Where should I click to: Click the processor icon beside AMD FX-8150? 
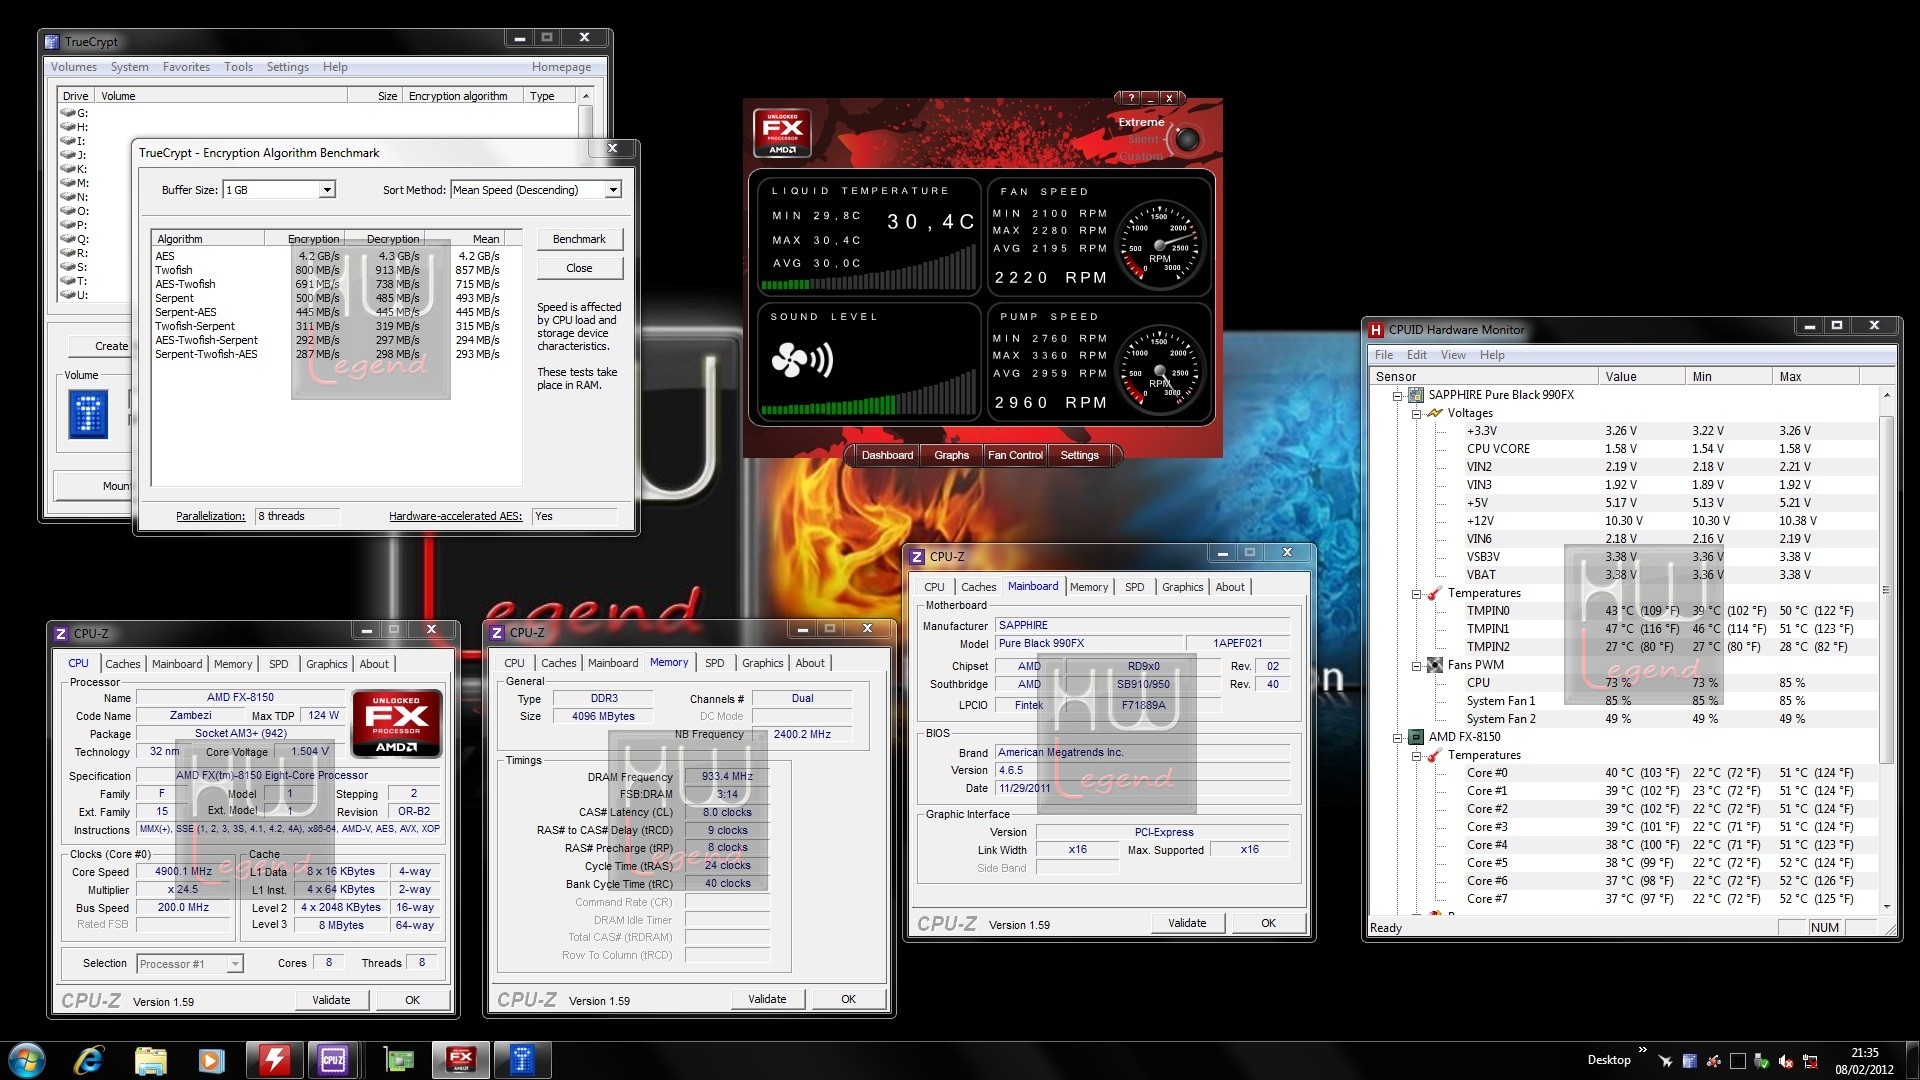click(1416, 737)
